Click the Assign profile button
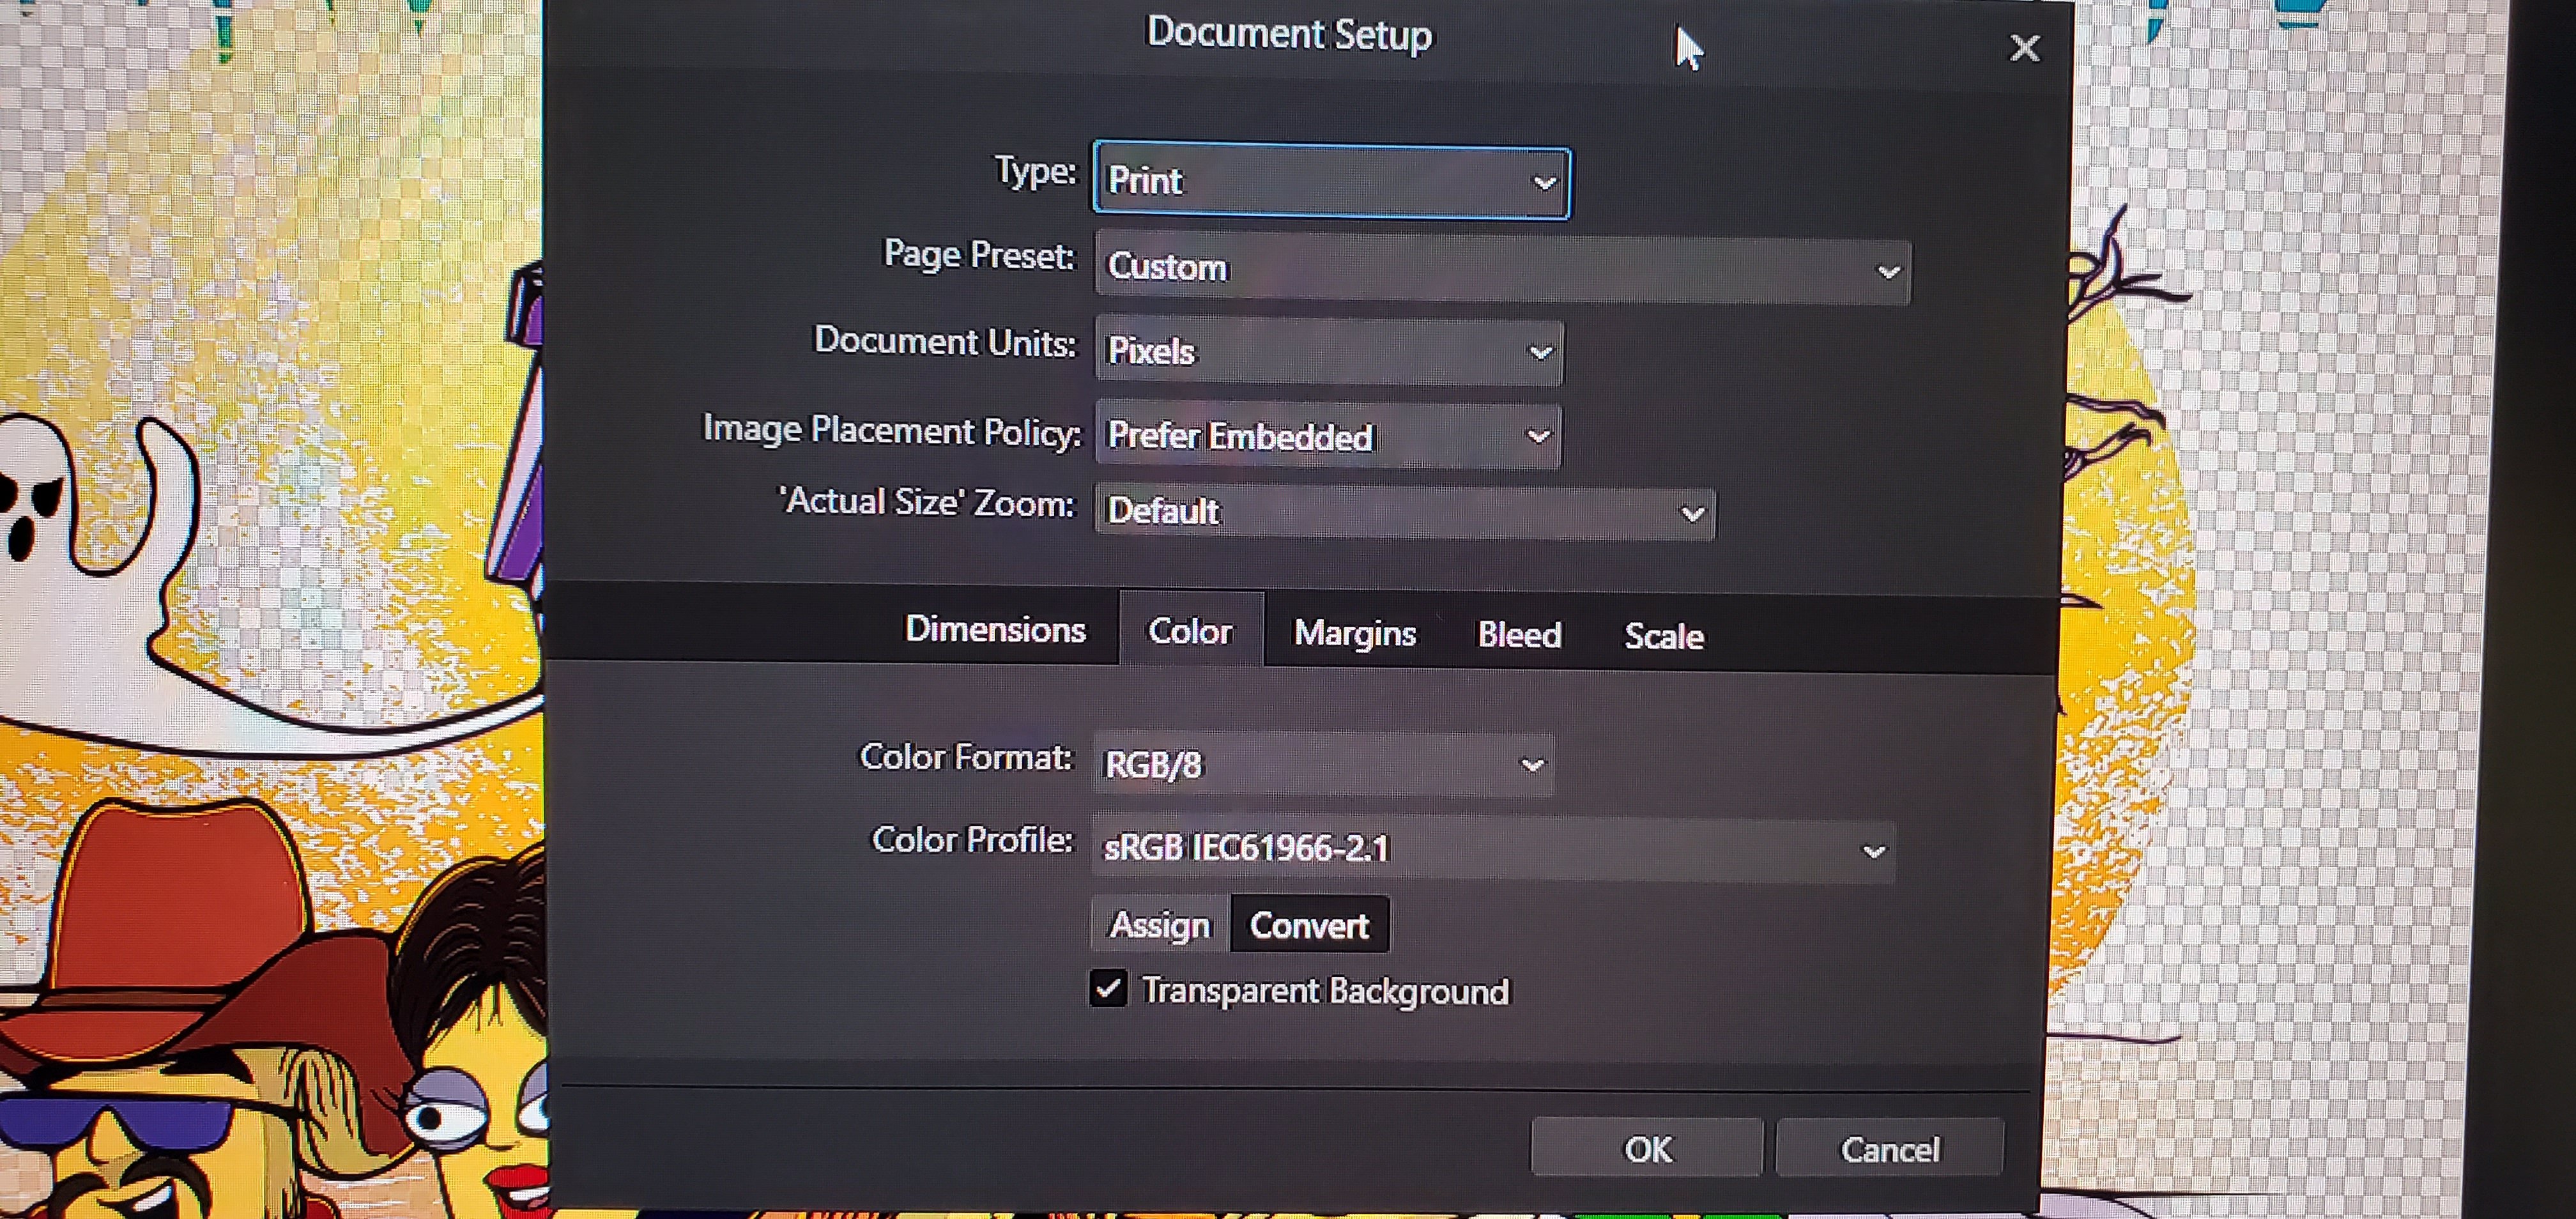 tap(1160, 925)
